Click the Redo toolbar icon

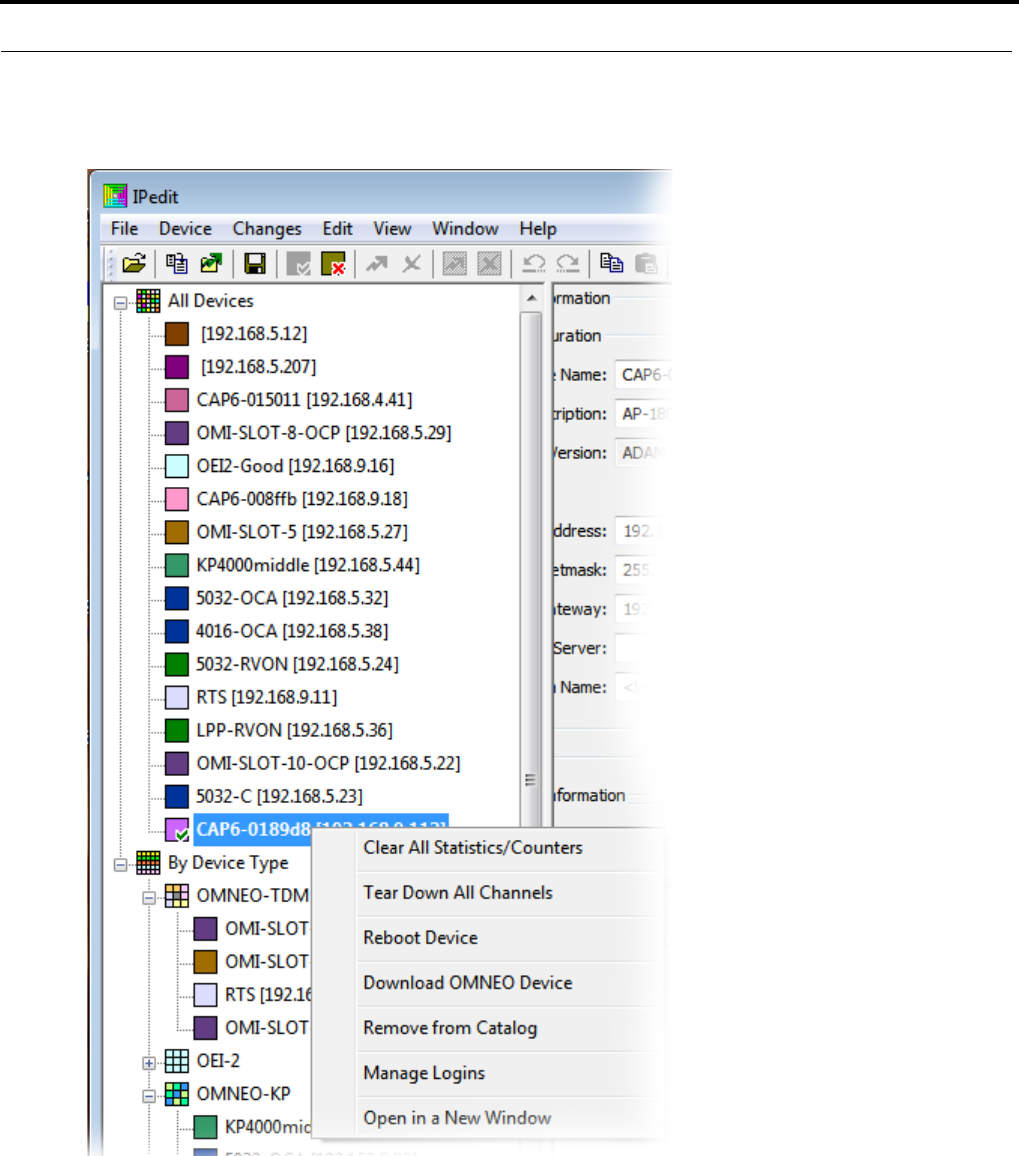point(568,263)
